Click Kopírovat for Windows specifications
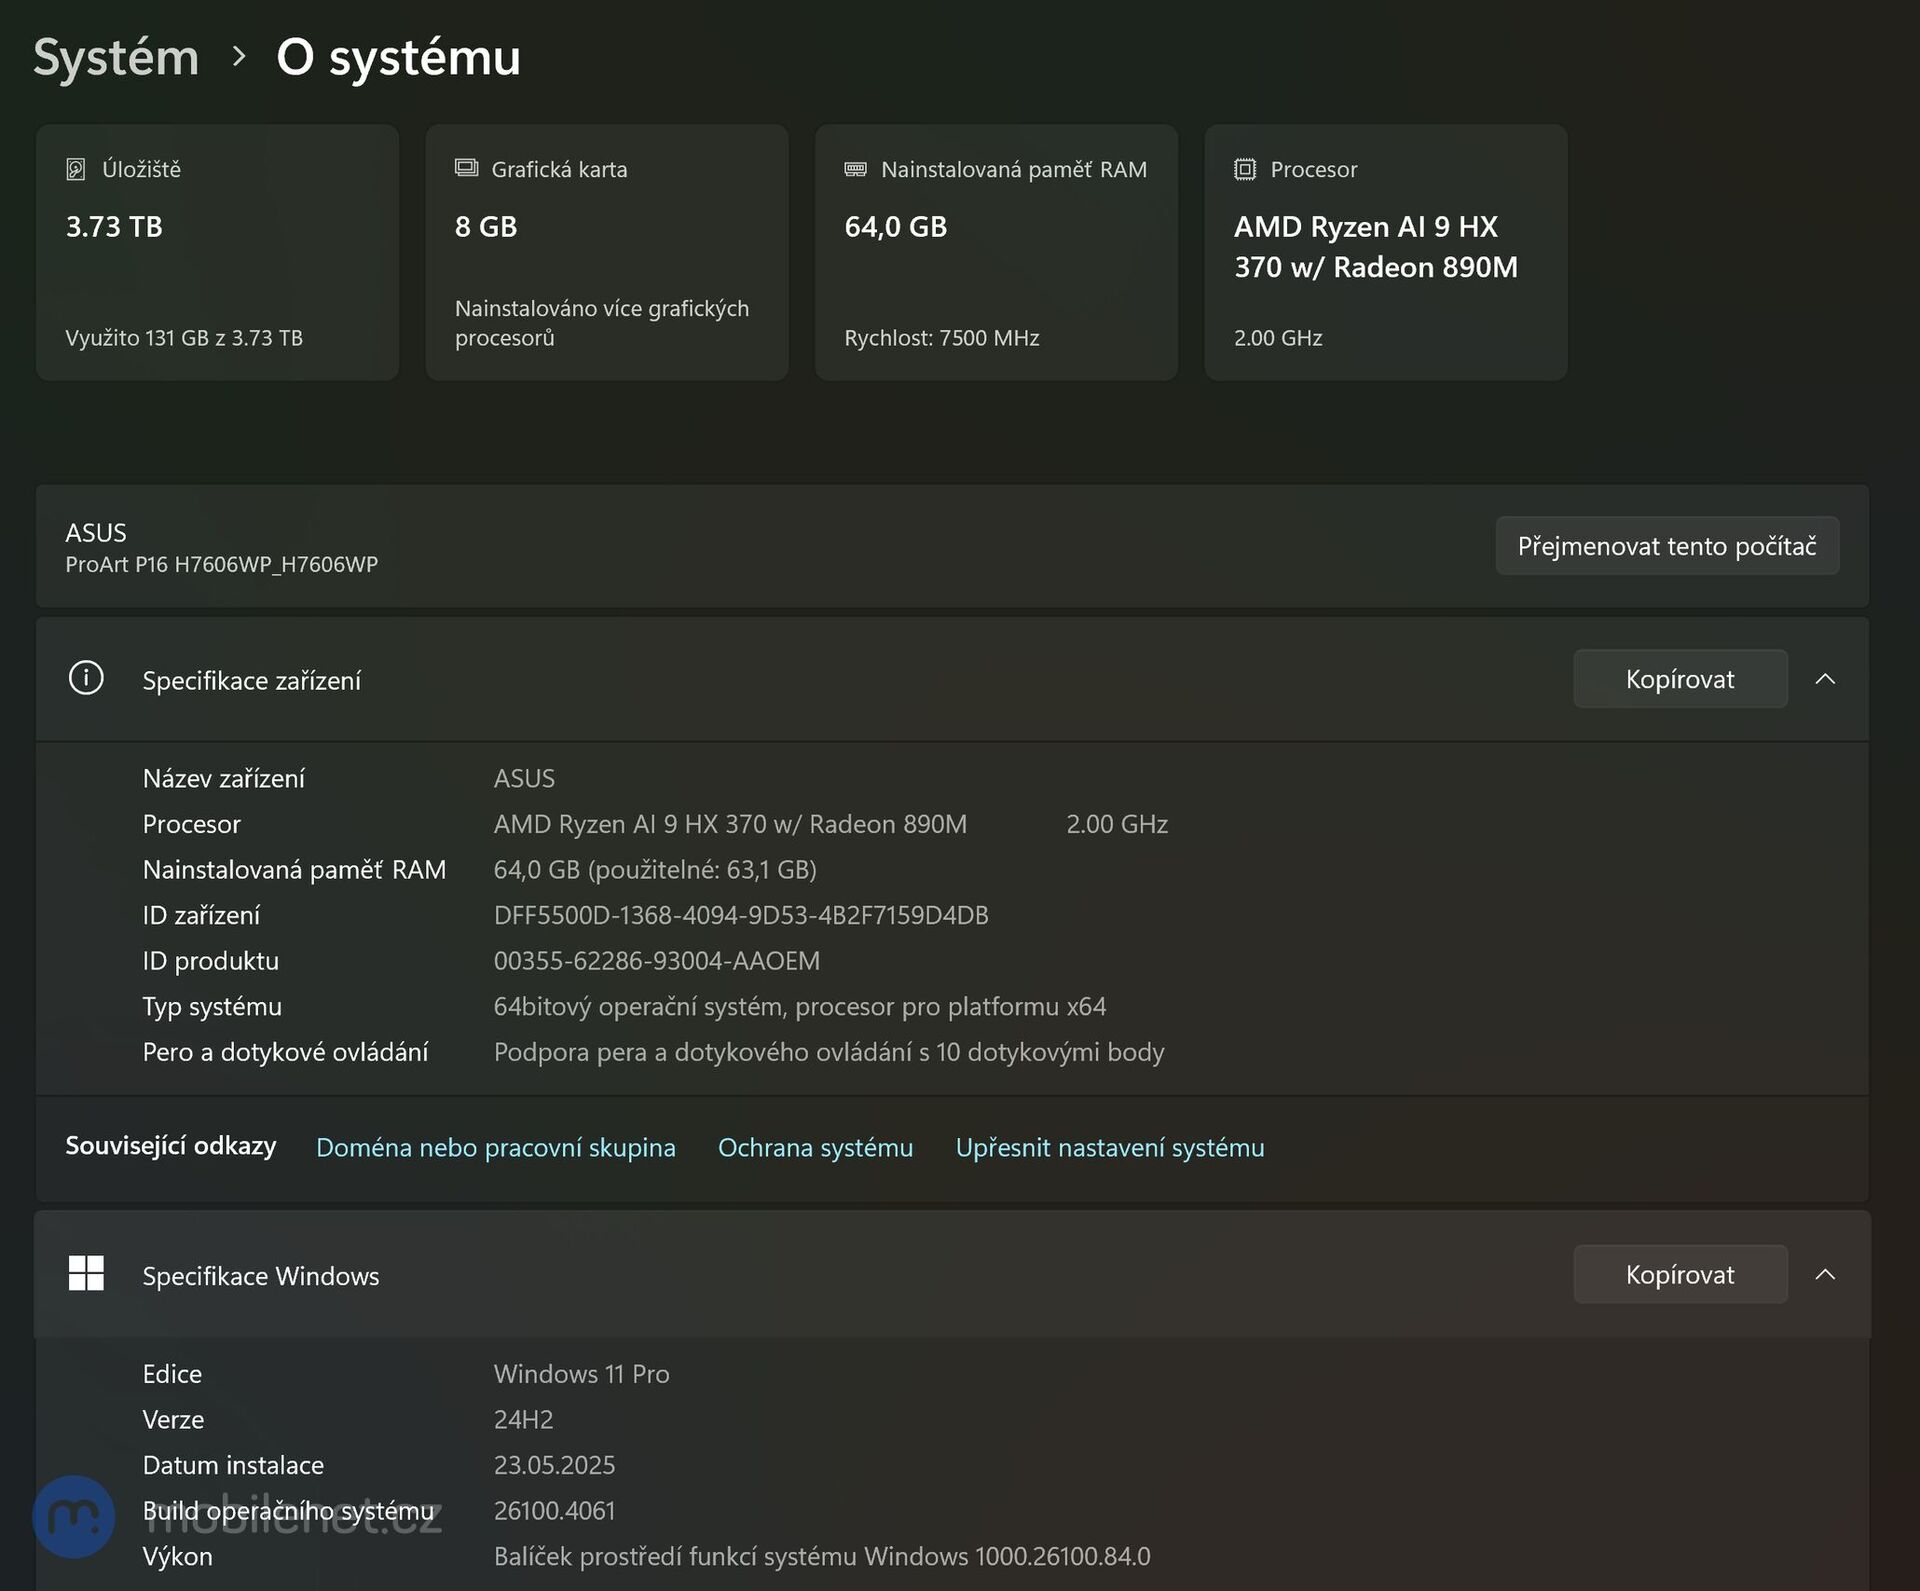The image size is (1920, 1591). [1680, 1274]
